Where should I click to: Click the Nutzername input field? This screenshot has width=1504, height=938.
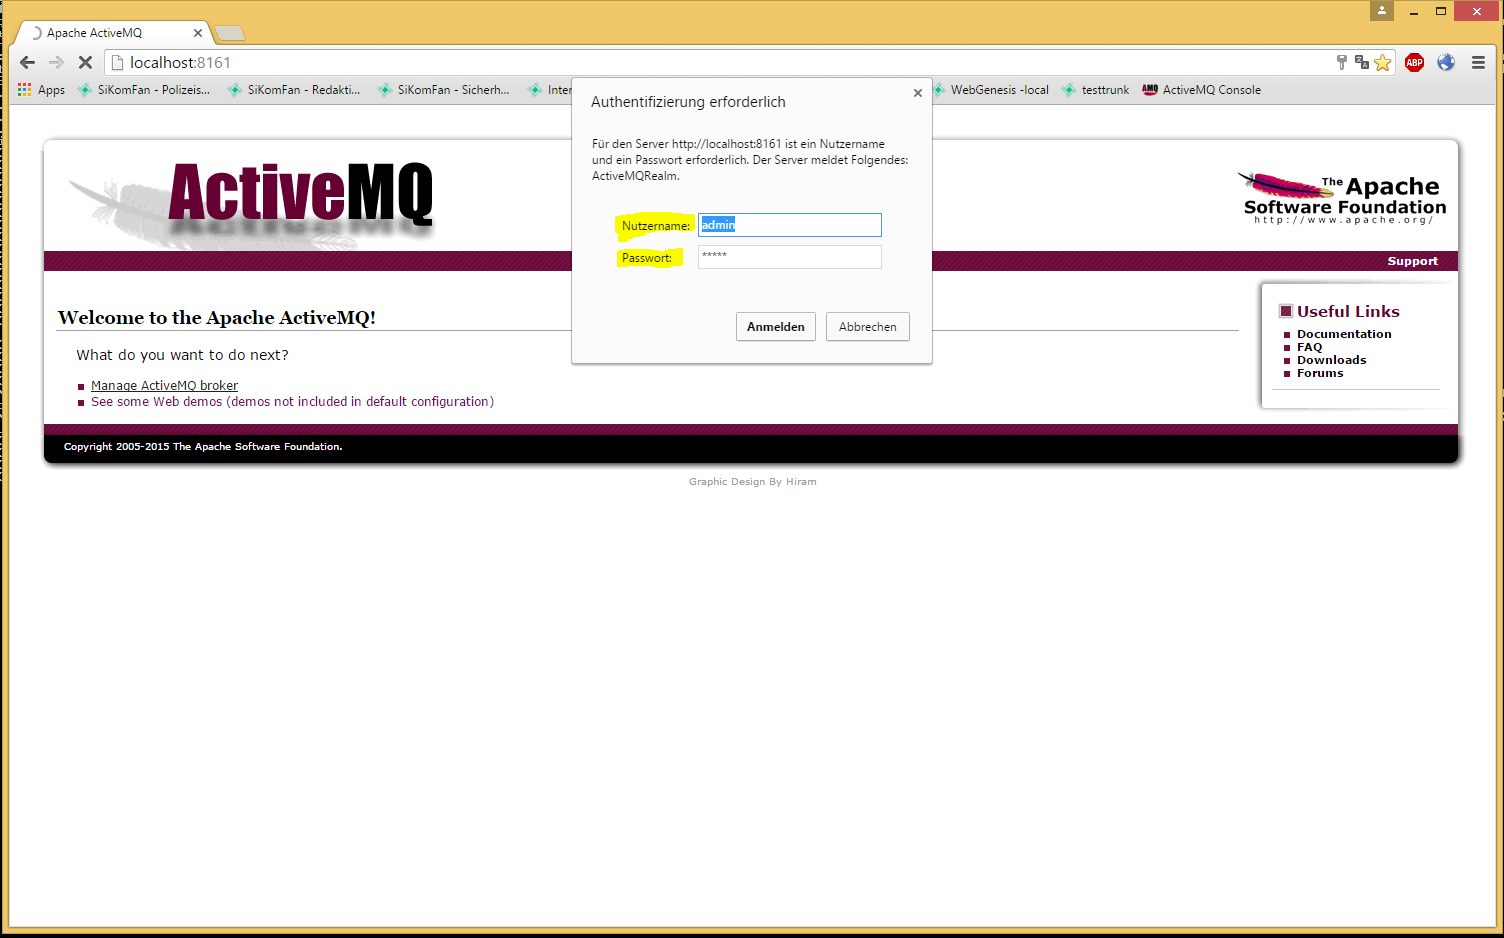point(789,225)
